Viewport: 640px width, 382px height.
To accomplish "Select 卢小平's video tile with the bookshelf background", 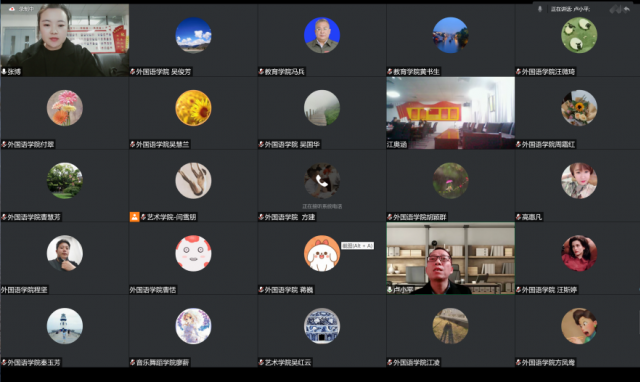I will (x=451, y=258).
